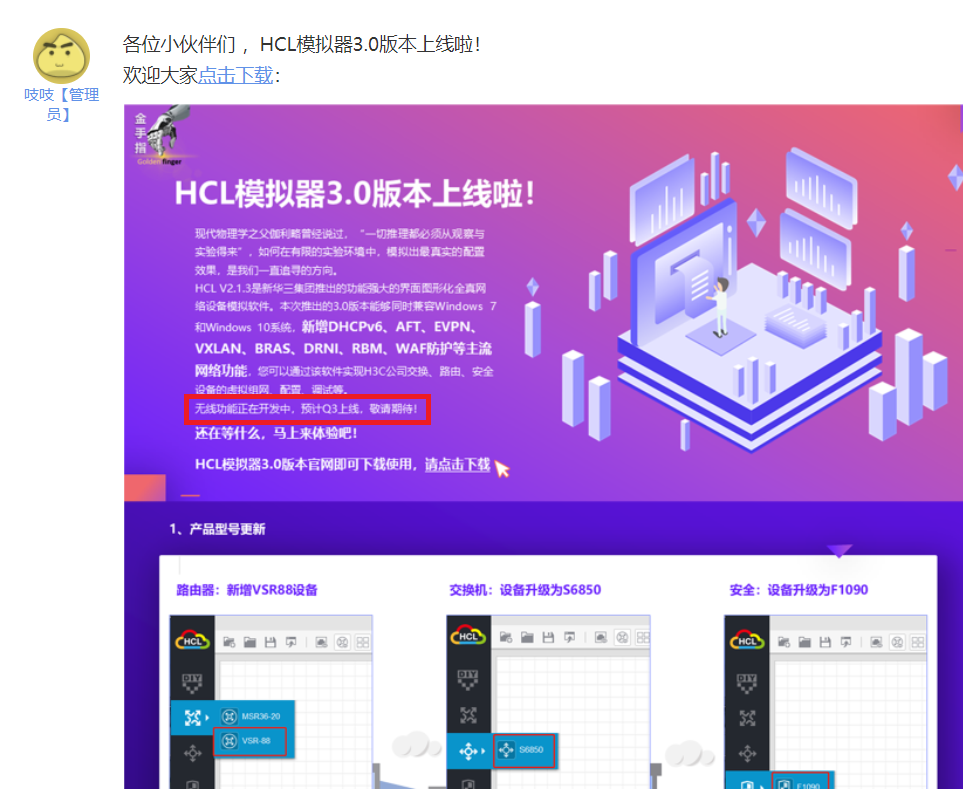
Task: Select the switch category icon in router panel sidebar
Action: click(193, 753)
